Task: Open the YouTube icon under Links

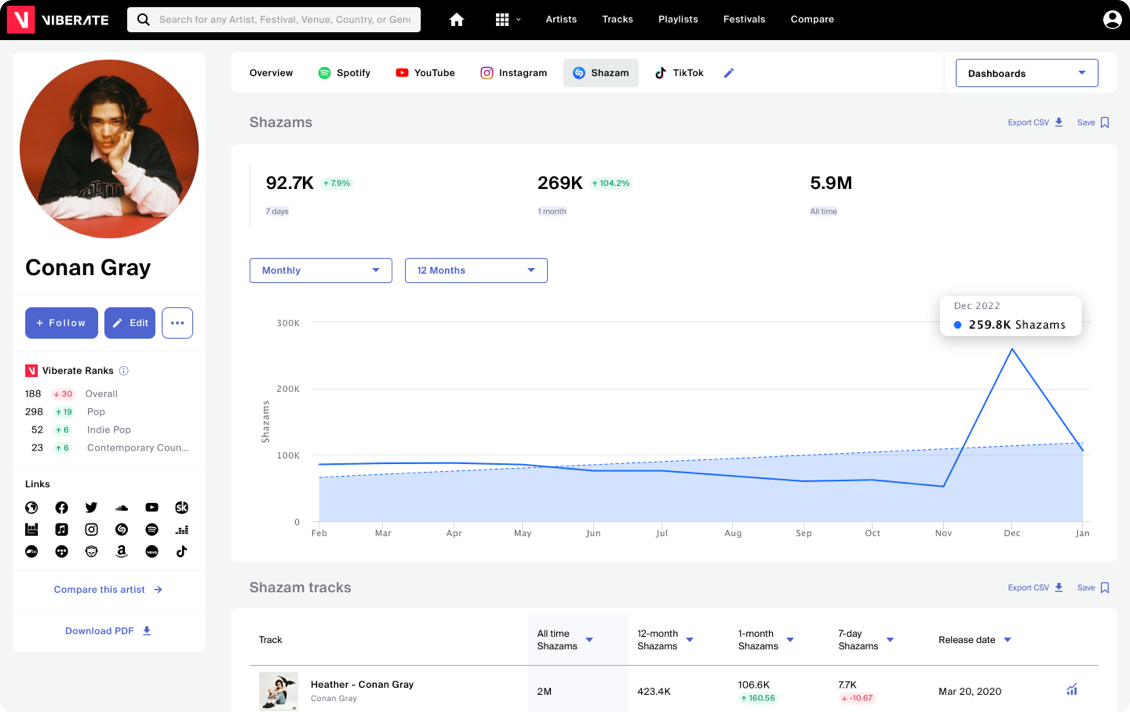Action: click(x=151, y=507)
